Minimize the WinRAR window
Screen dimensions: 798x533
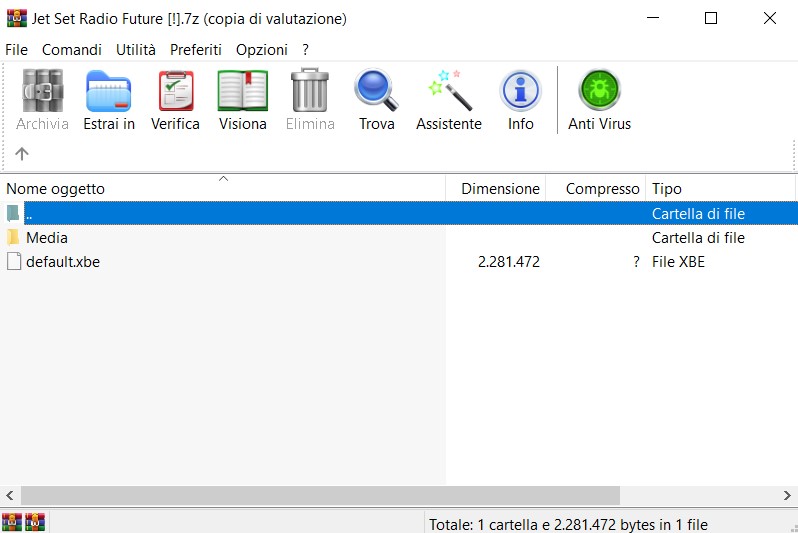[x=653, y=18]
